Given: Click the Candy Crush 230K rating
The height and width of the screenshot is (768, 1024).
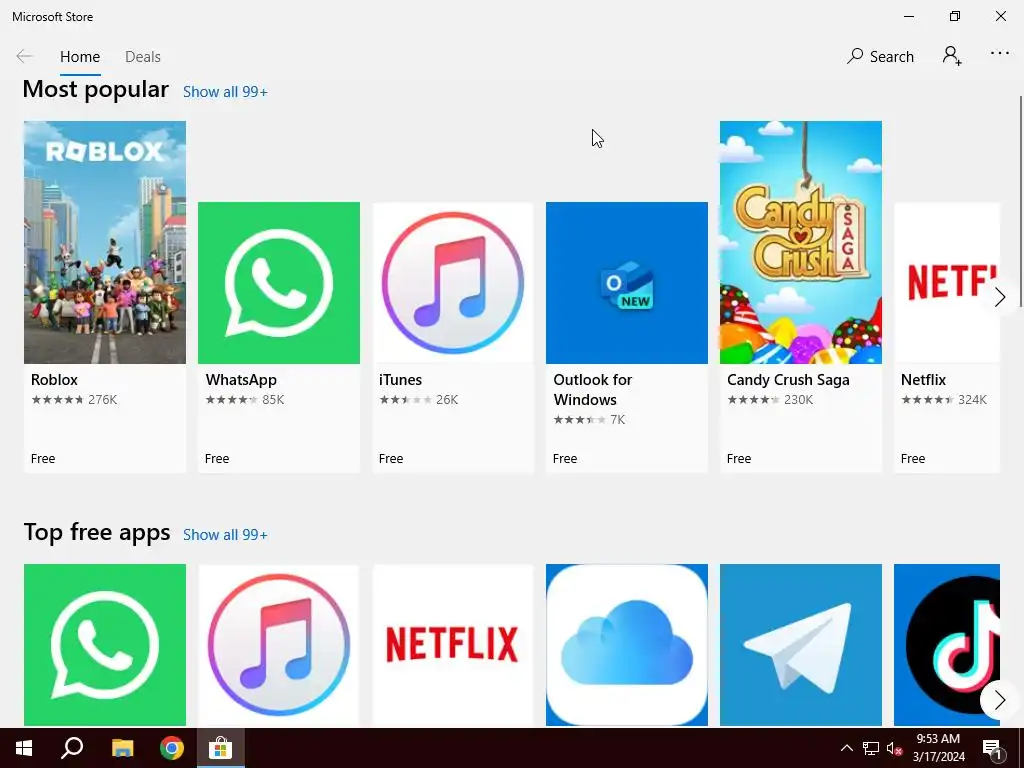Looking at the screenshot, I should coord(770,400).
